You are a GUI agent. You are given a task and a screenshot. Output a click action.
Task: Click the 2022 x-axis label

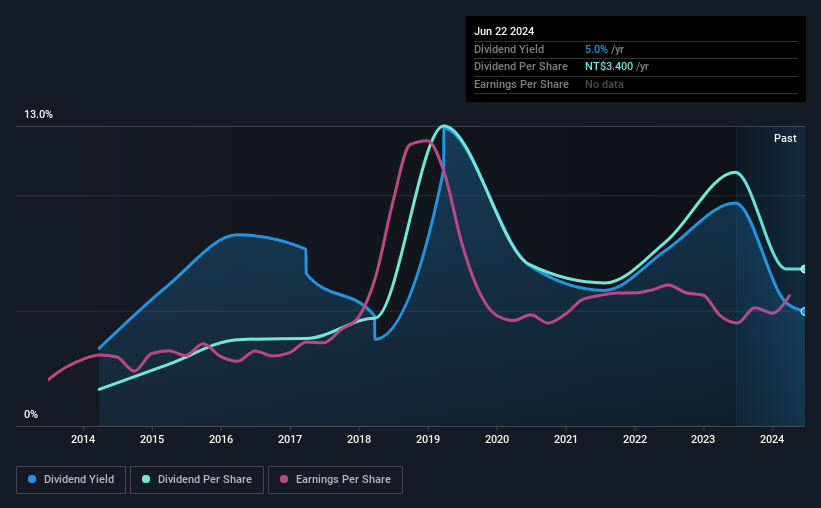tap(635, 439)
